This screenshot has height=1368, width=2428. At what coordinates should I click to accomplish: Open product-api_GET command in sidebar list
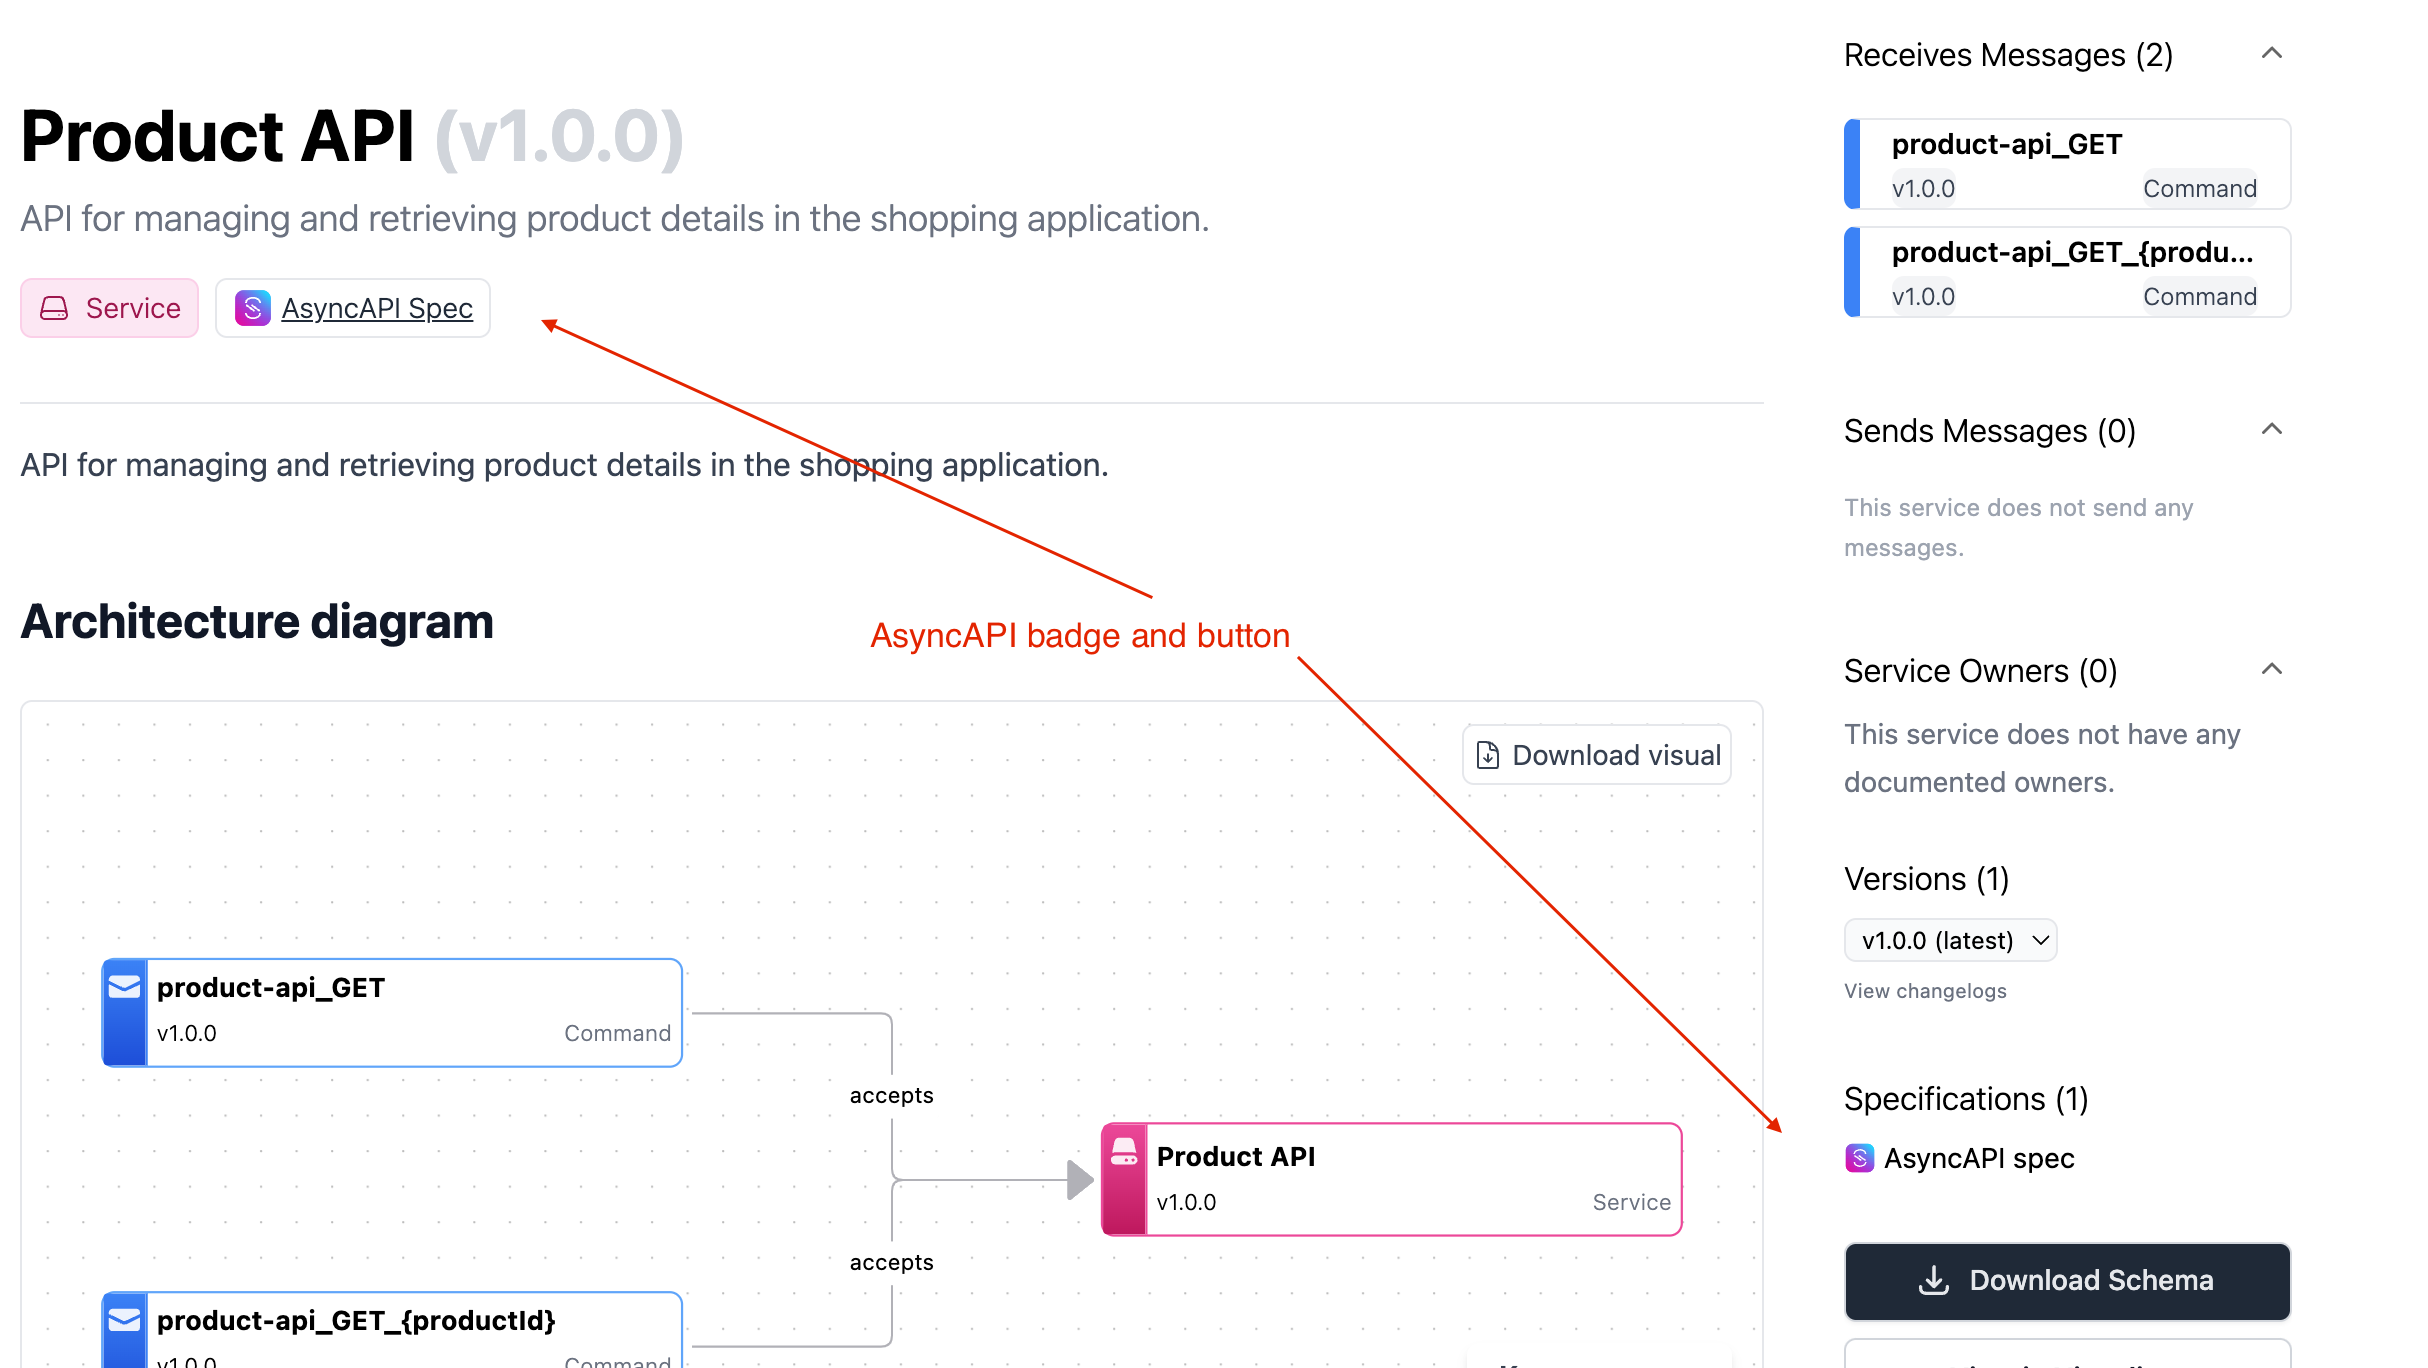point(2068,164)
